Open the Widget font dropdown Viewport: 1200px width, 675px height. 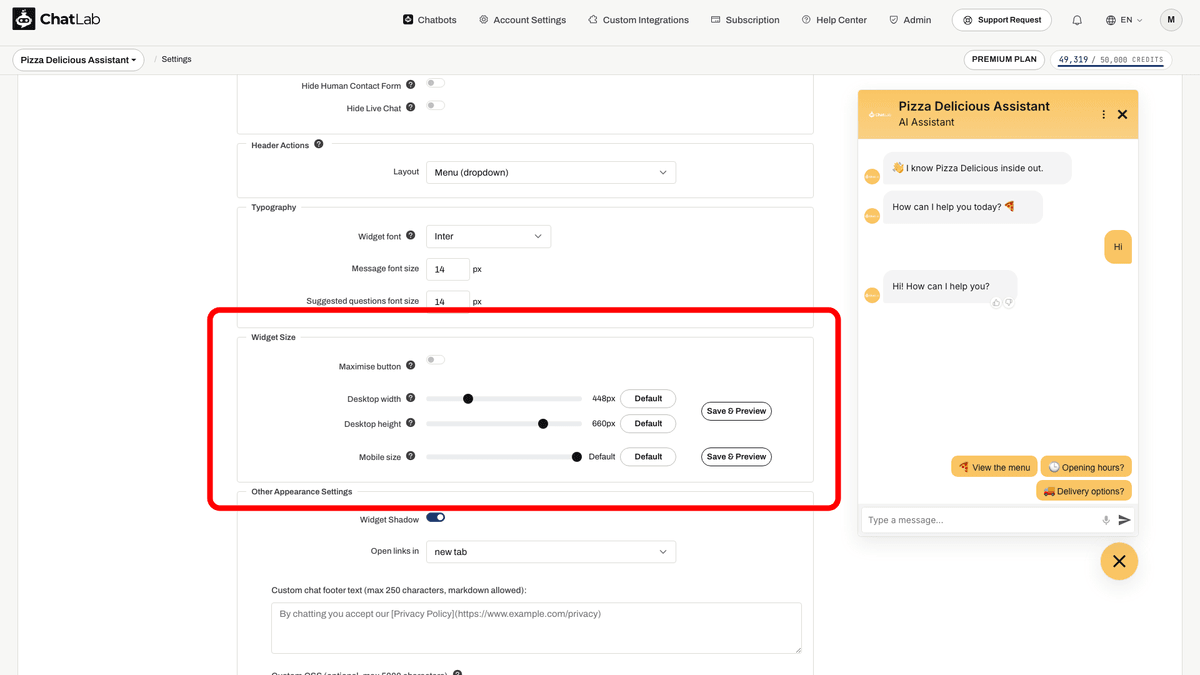pyautogui.click(x=488, y=237)
